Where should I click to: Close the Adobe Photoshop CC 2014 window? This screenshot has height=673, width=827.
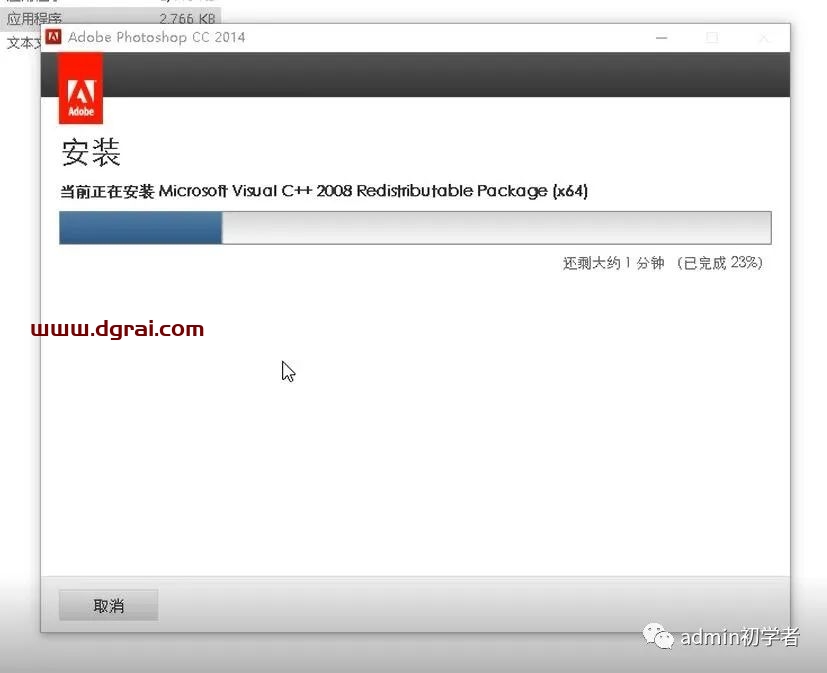(x=763, y=38)
